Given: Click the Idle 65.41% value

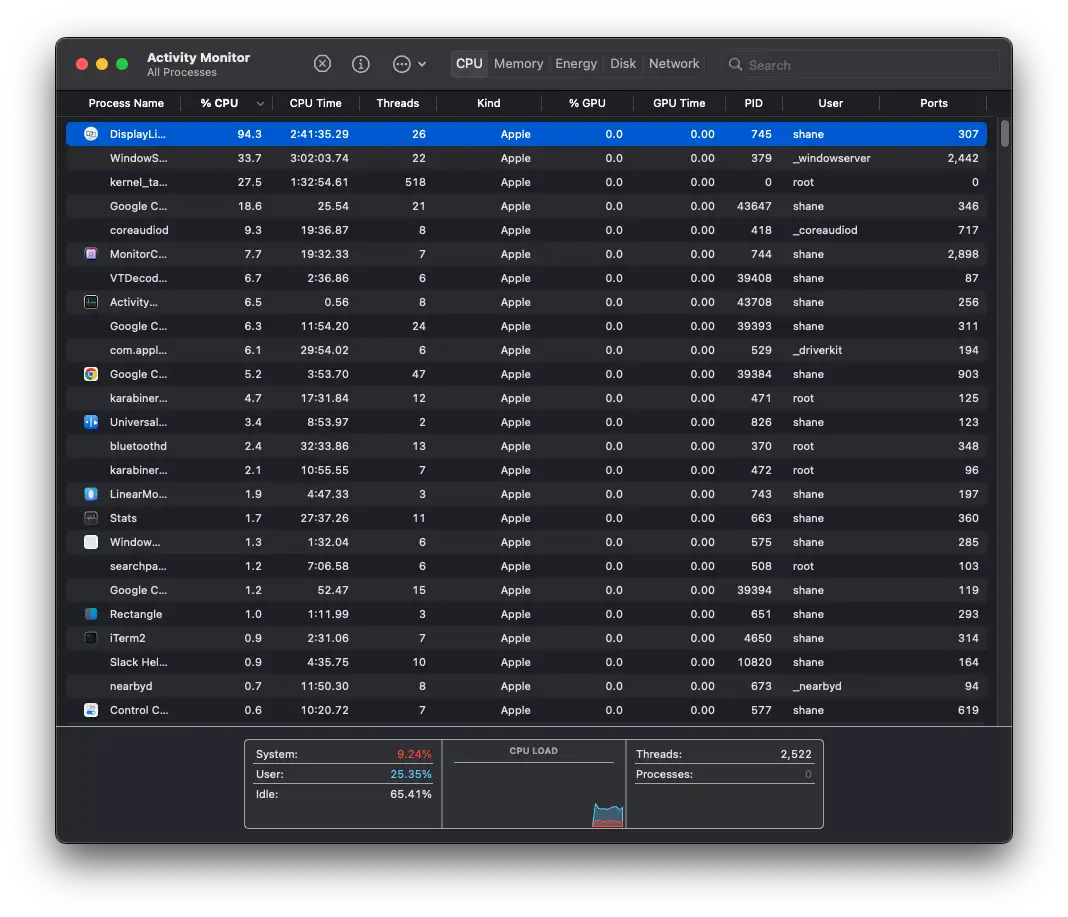Looking at the screenshot, I should pyautogui.click(x=411, y=794).
